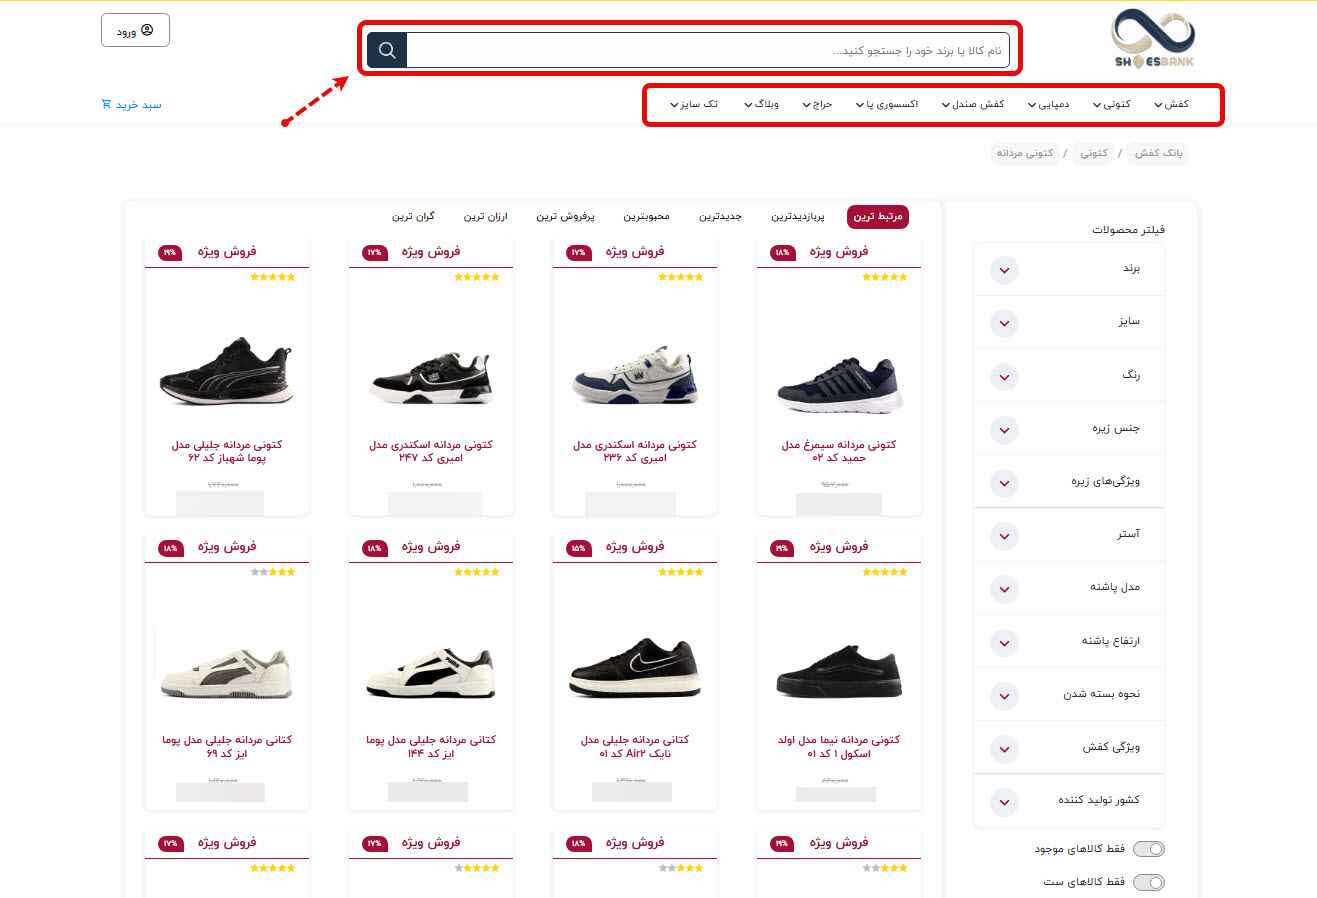Expand the آستر filter section
This screenshot has width=1317, height=898.
1069,534
